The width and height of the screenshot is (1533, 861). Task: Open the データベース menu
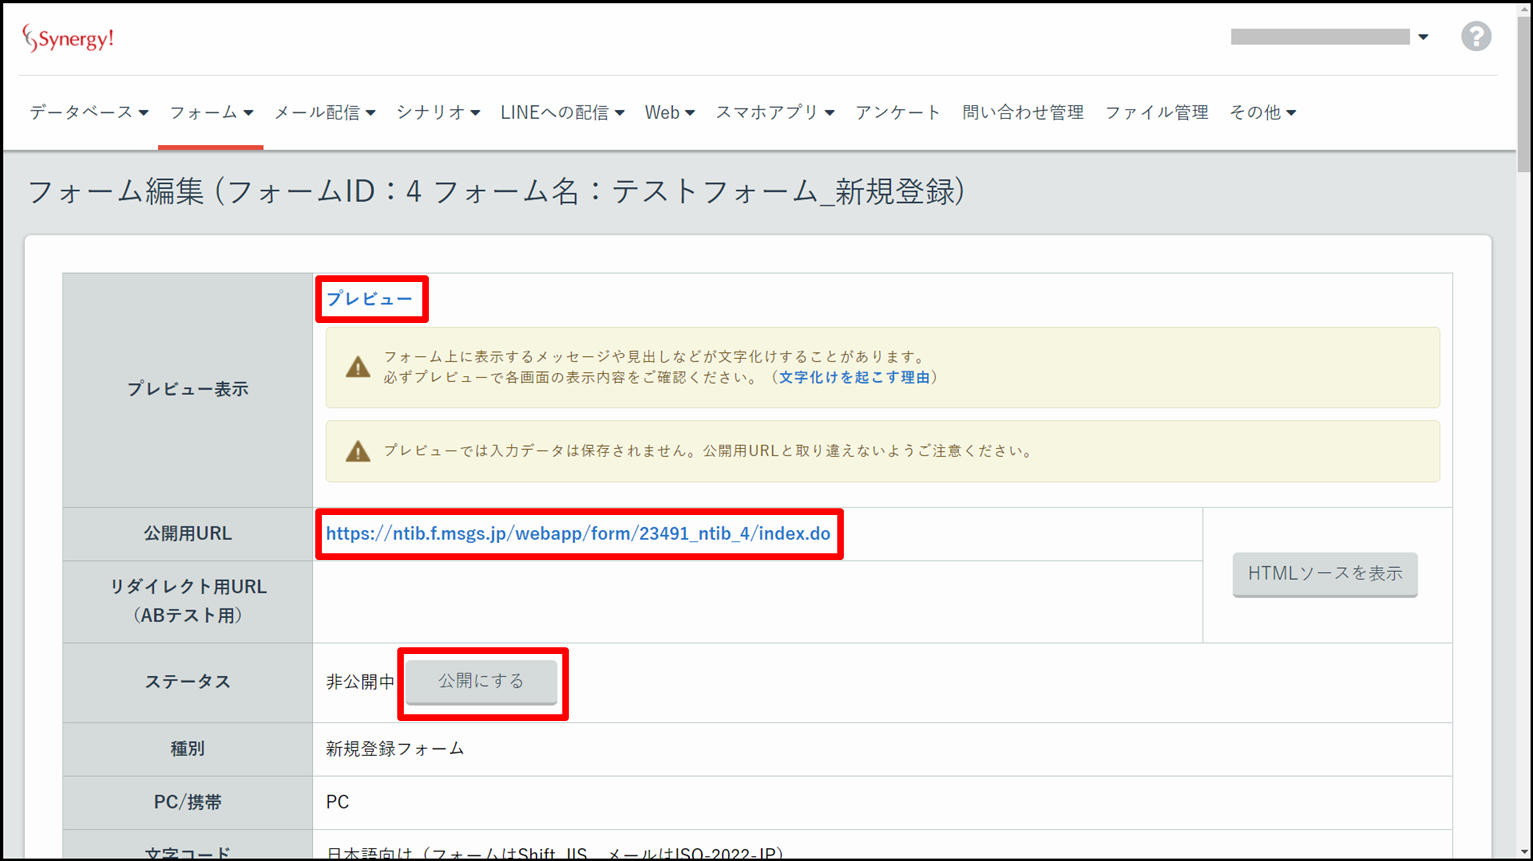pyautogui.click(x=89, y=113)
